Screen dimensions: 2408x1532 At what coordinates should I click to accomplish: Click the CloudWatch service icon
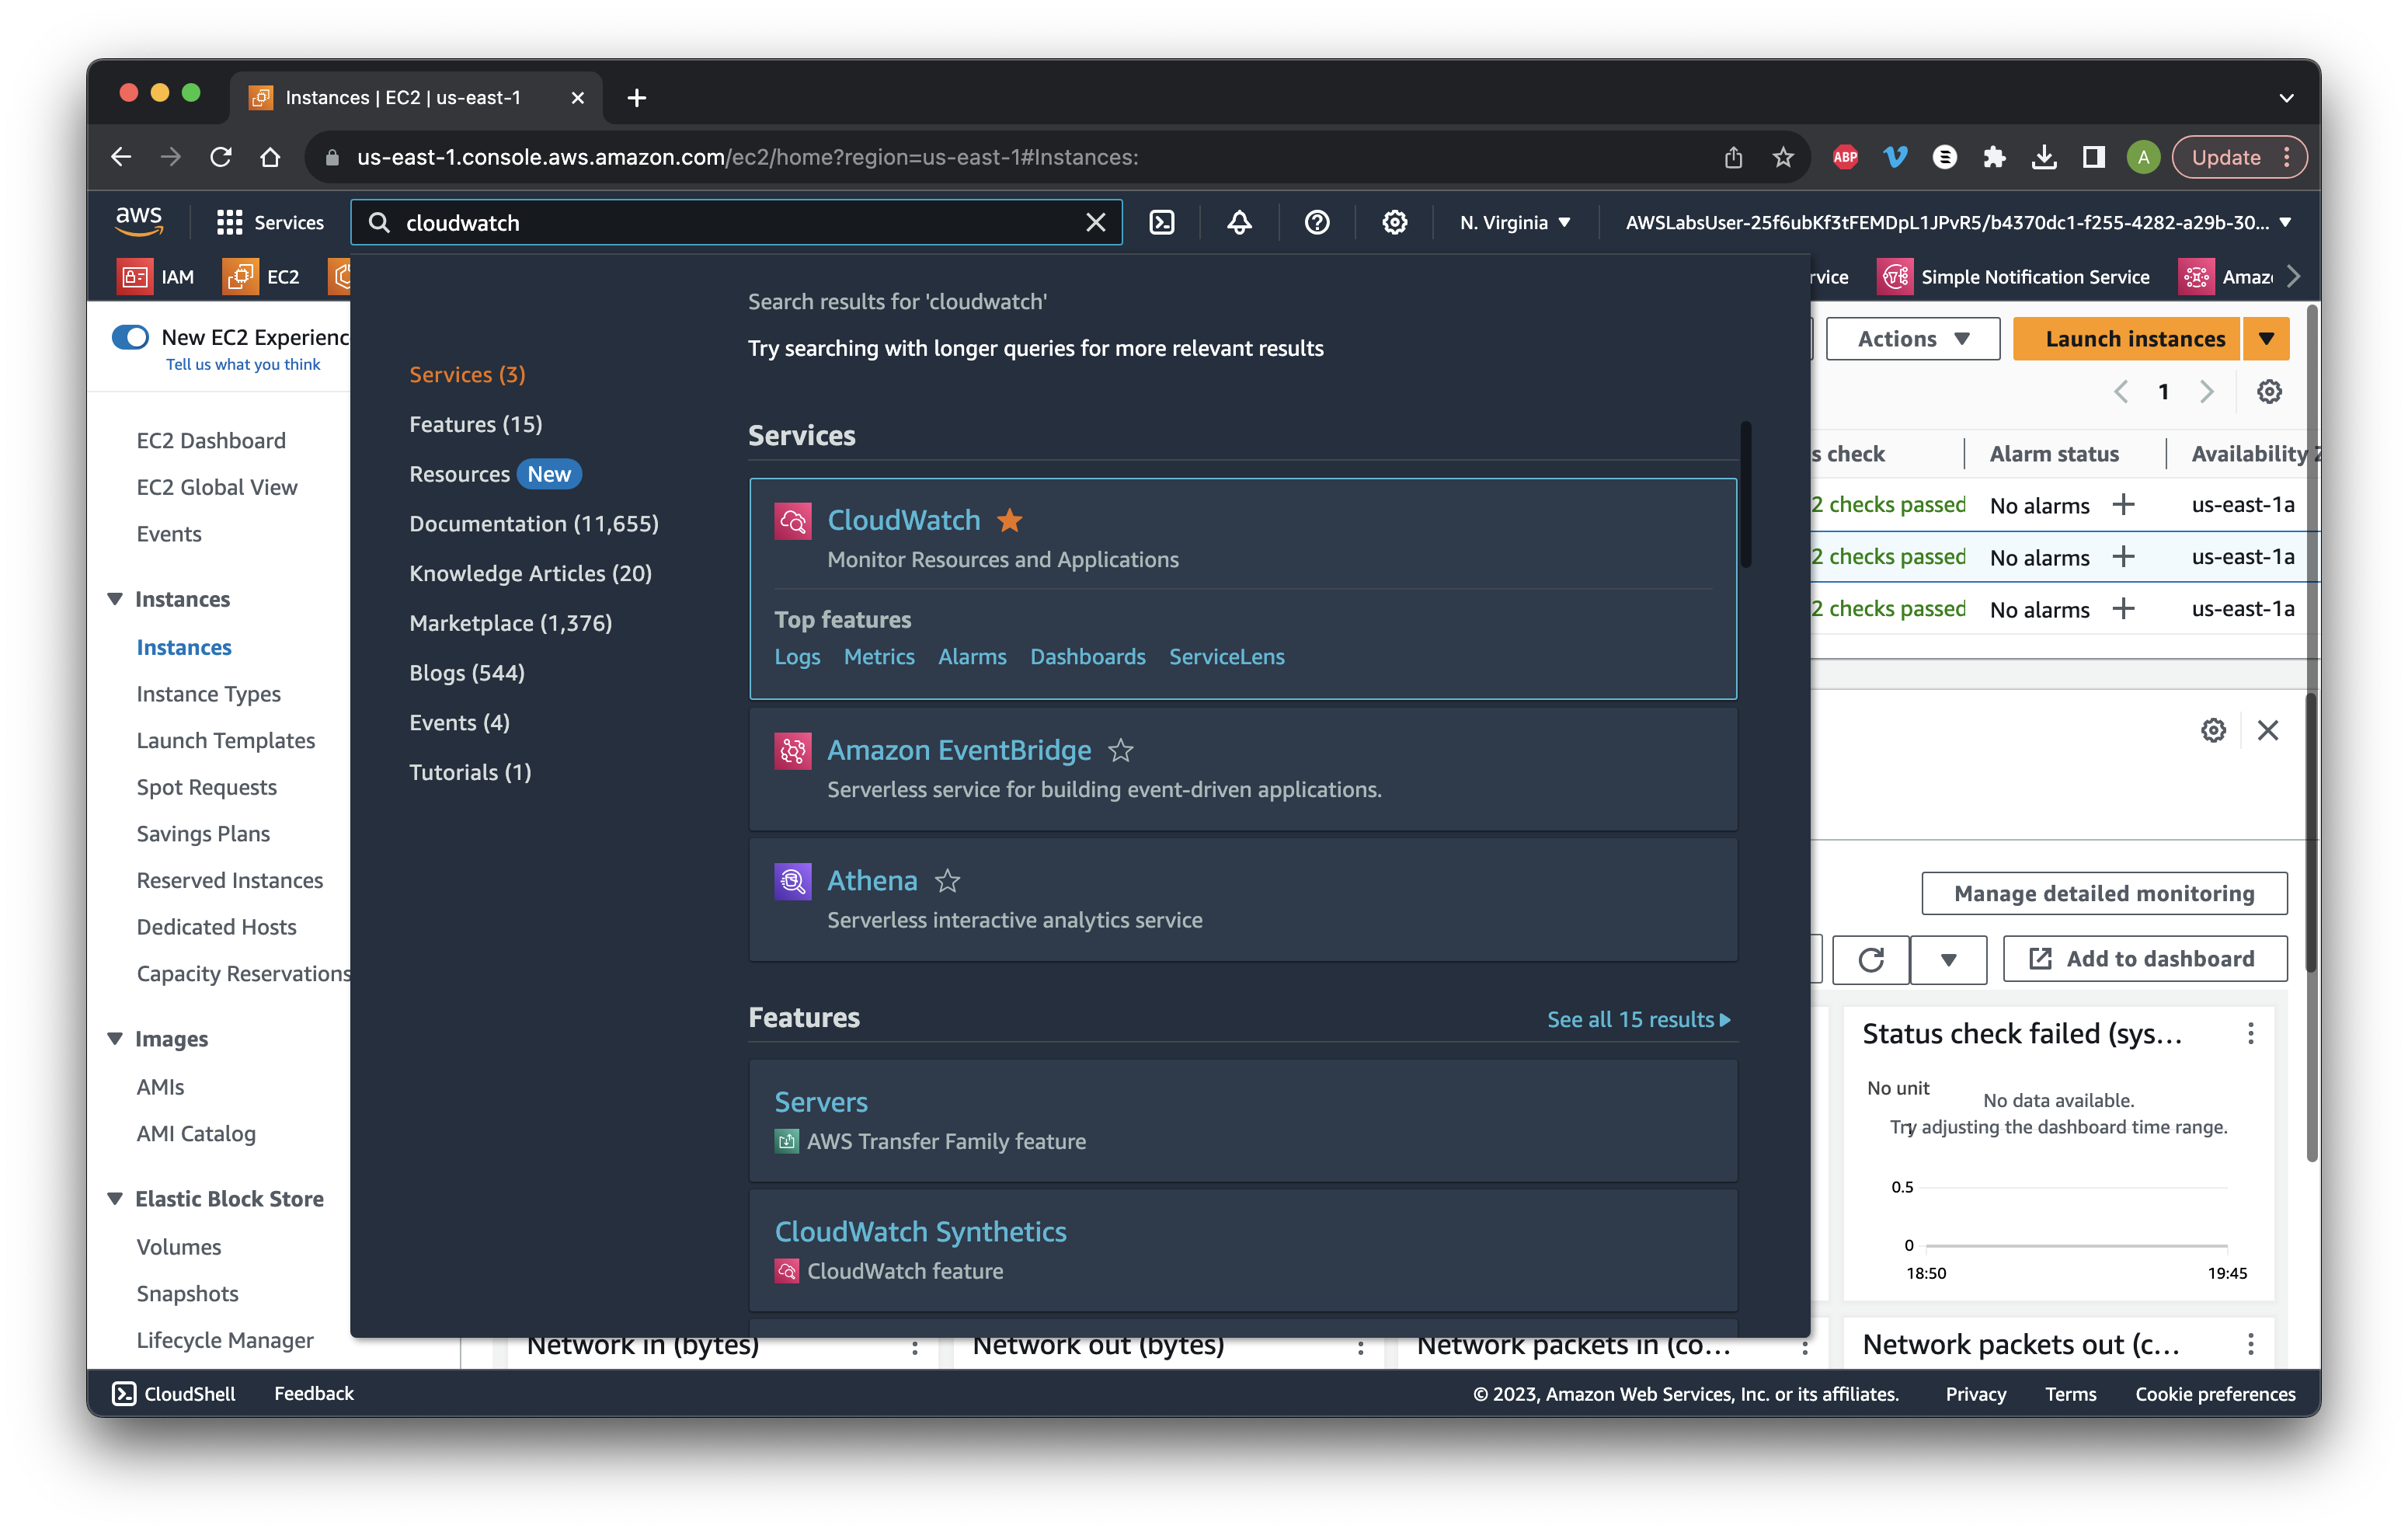pyautogui.click(x=792, y=521)
